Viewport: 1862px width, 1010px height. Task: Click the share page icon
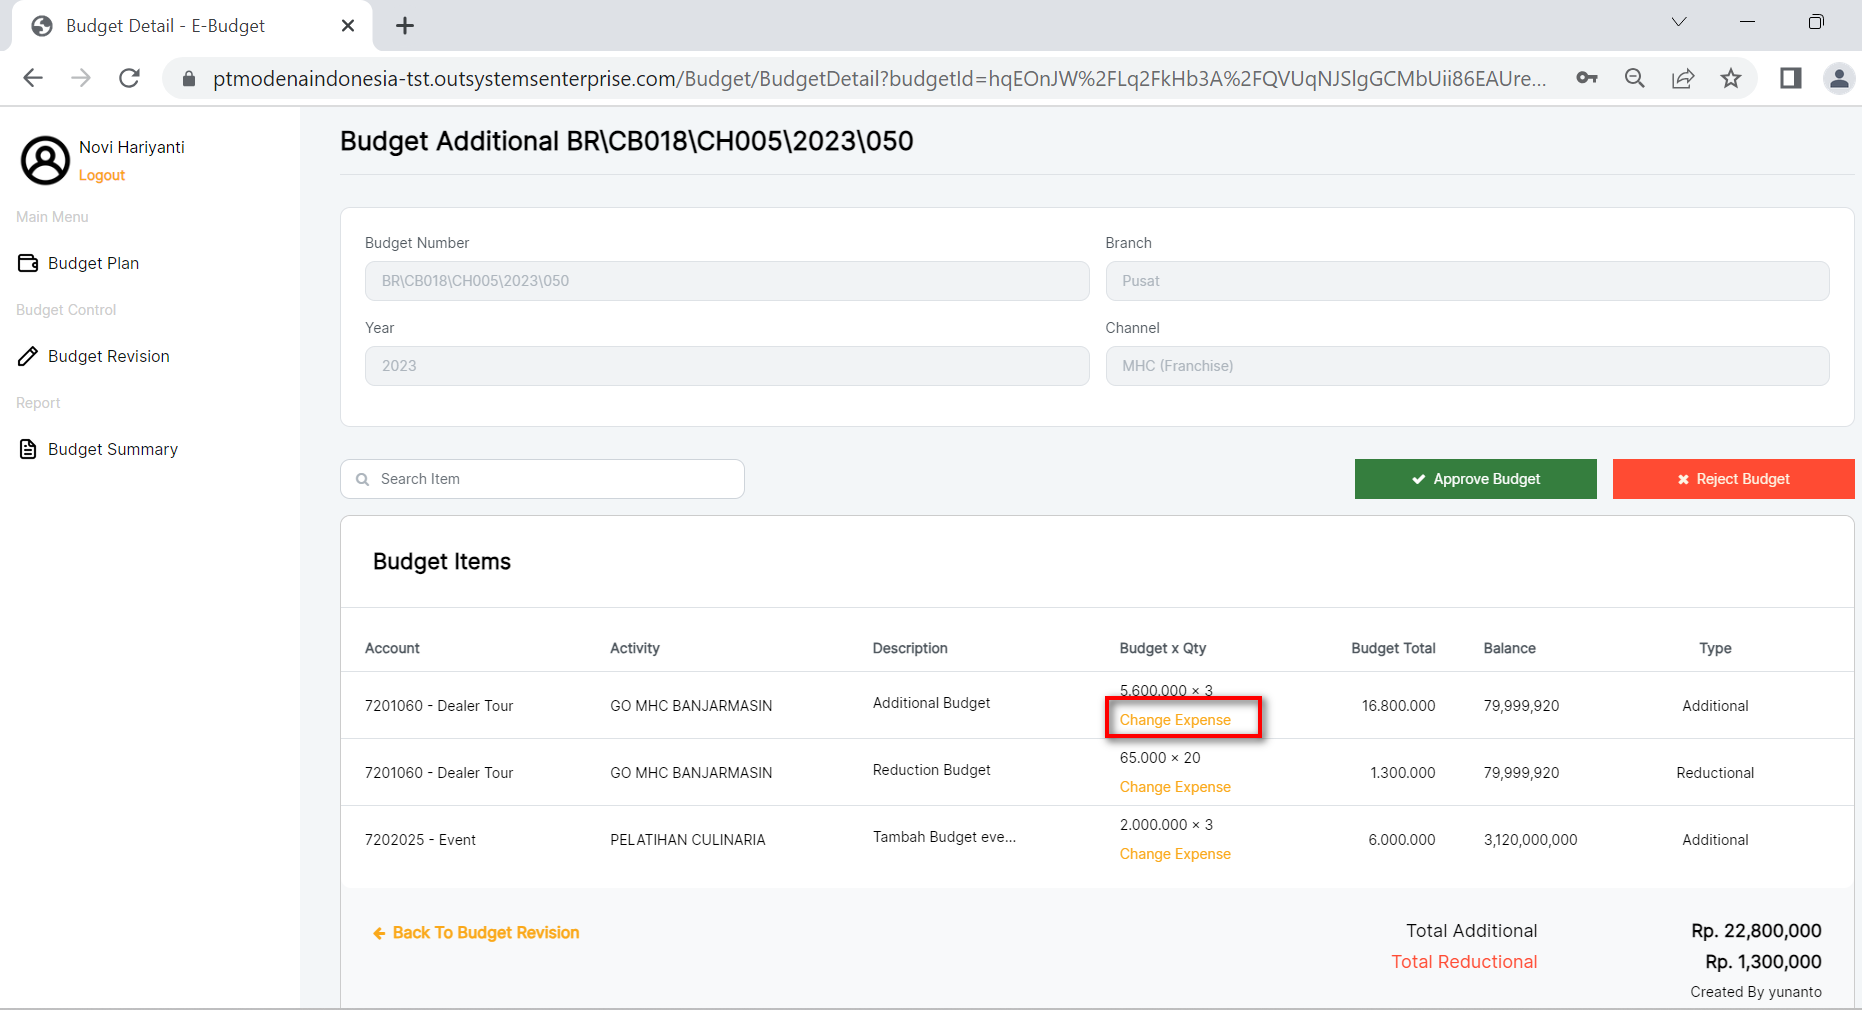click(x=1683, y=78)
